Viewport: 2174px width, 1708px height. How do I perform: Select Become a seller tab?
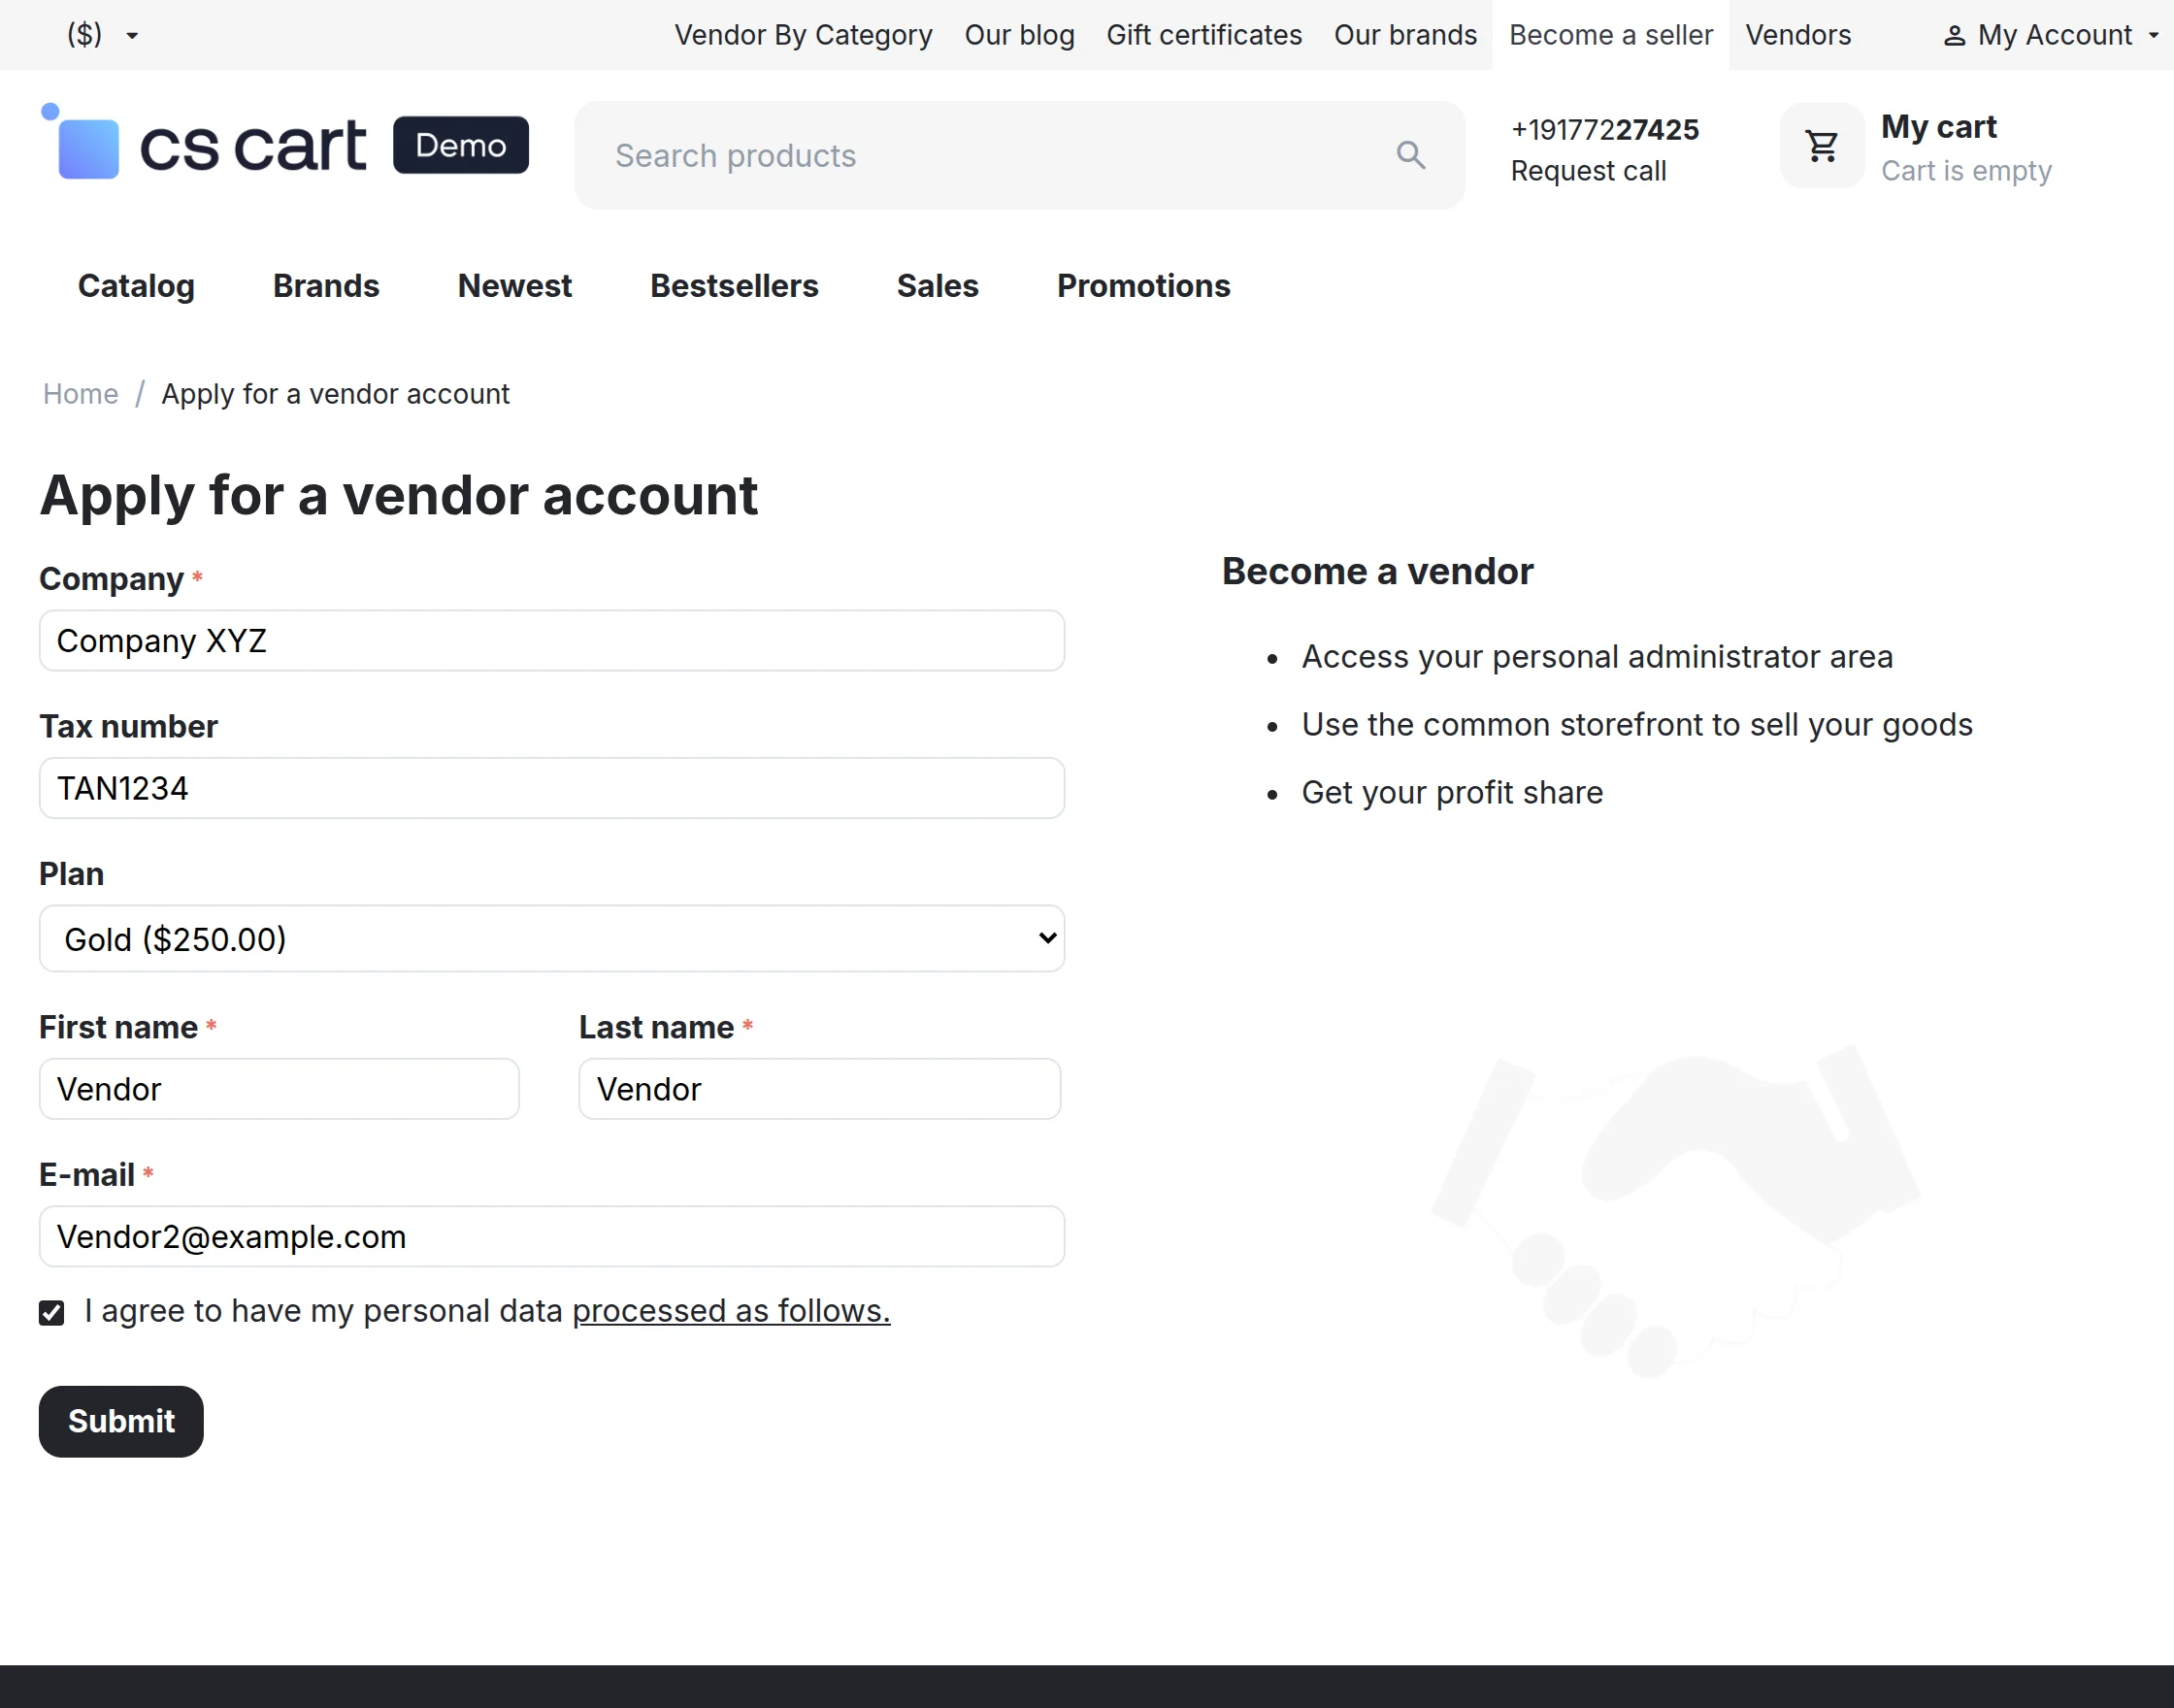click(1610, 35)
